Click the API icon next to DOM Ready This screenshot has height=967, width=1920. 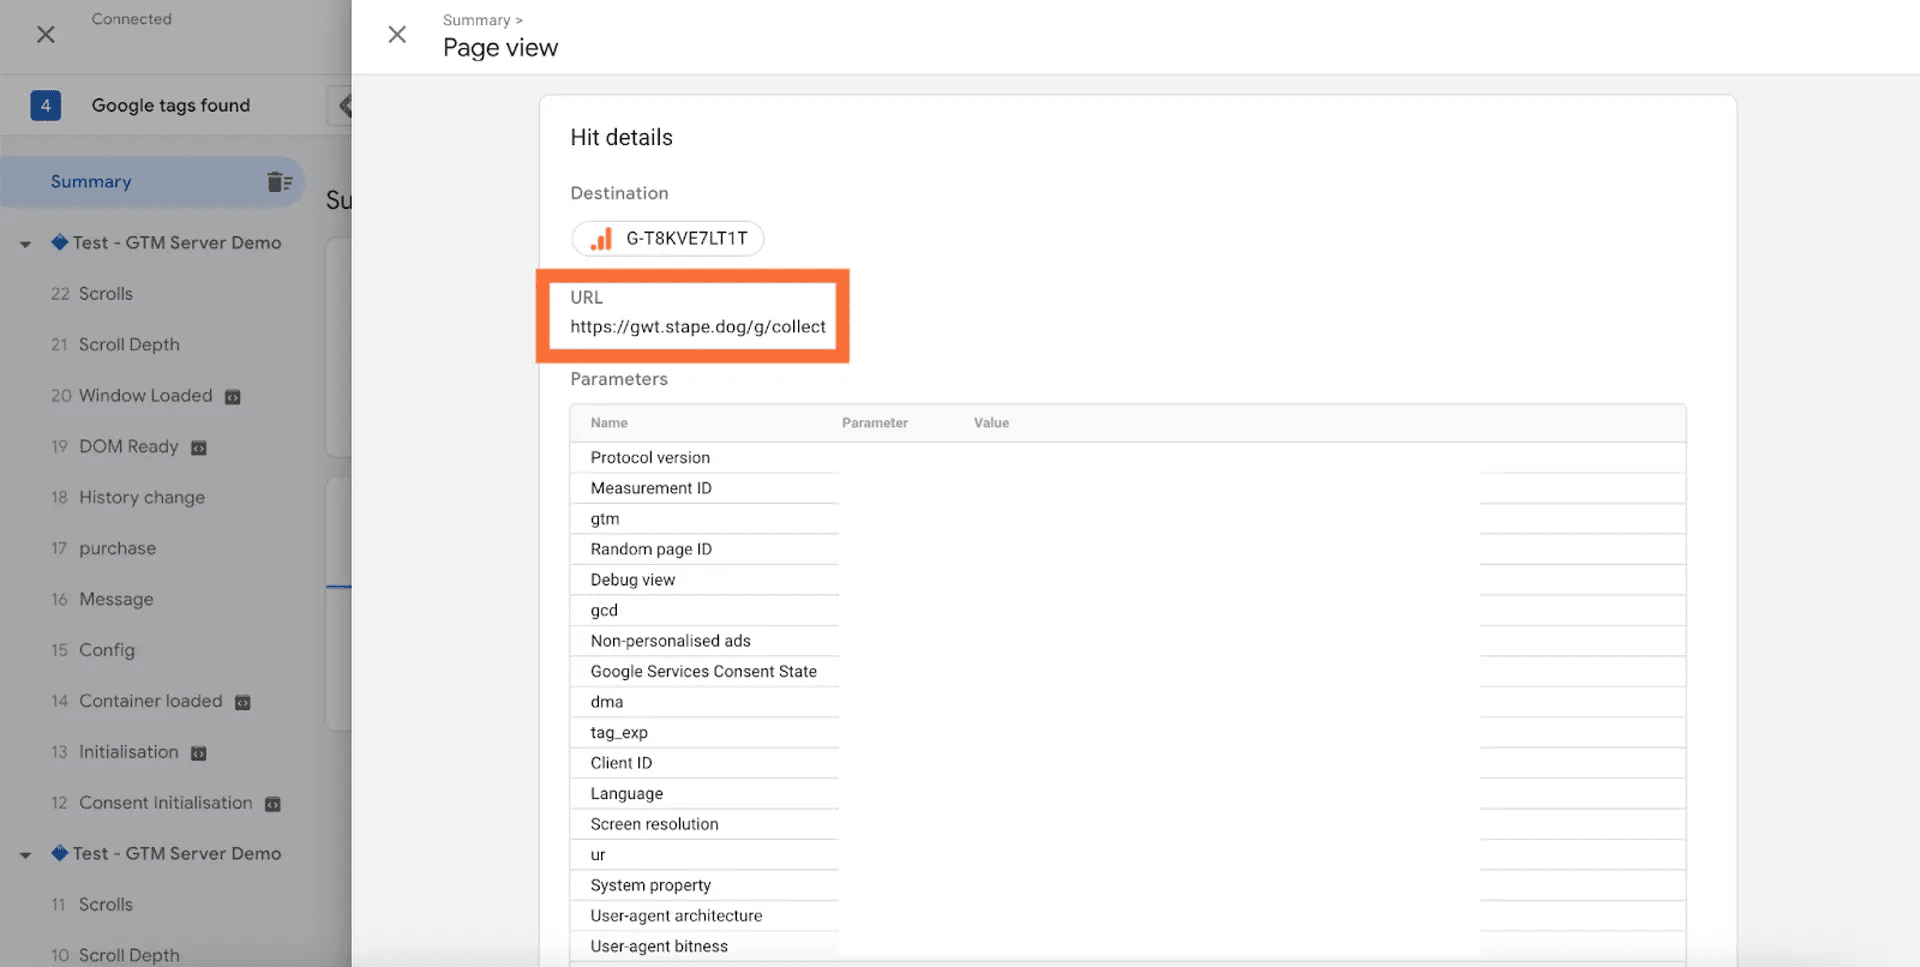[x=199, y=448]
